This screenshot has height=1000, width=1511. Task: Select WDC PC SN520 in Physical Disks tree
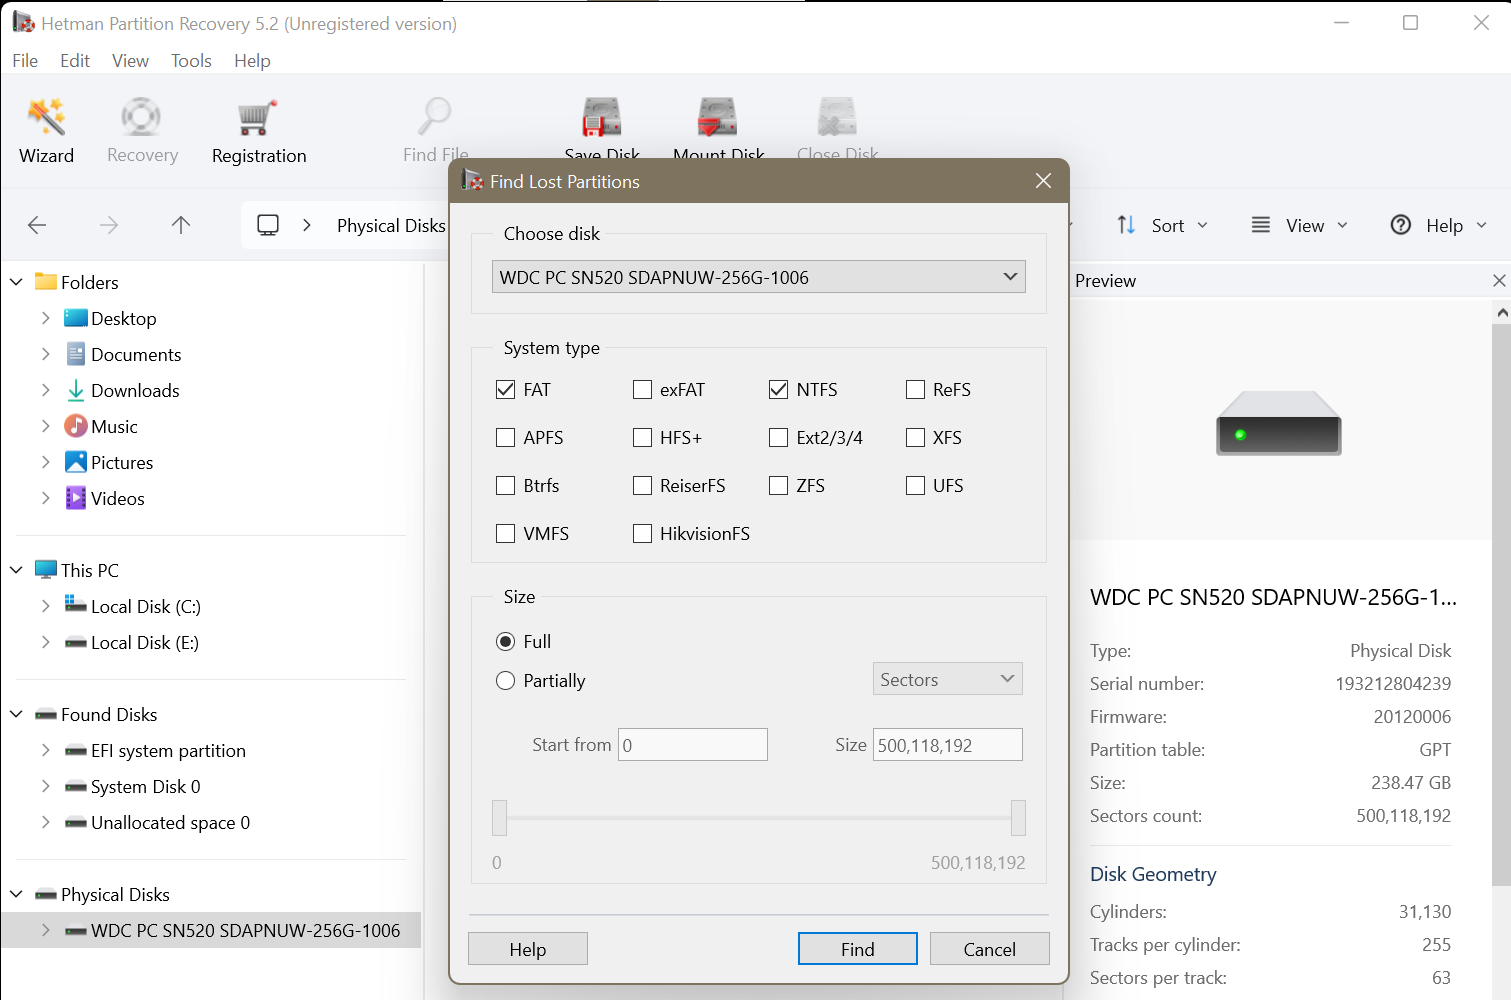point(211,930)
